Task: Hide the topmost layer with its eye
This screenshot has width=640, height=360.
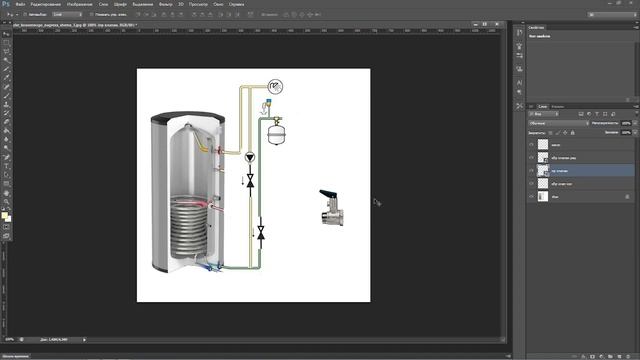Action: (531, 144)
